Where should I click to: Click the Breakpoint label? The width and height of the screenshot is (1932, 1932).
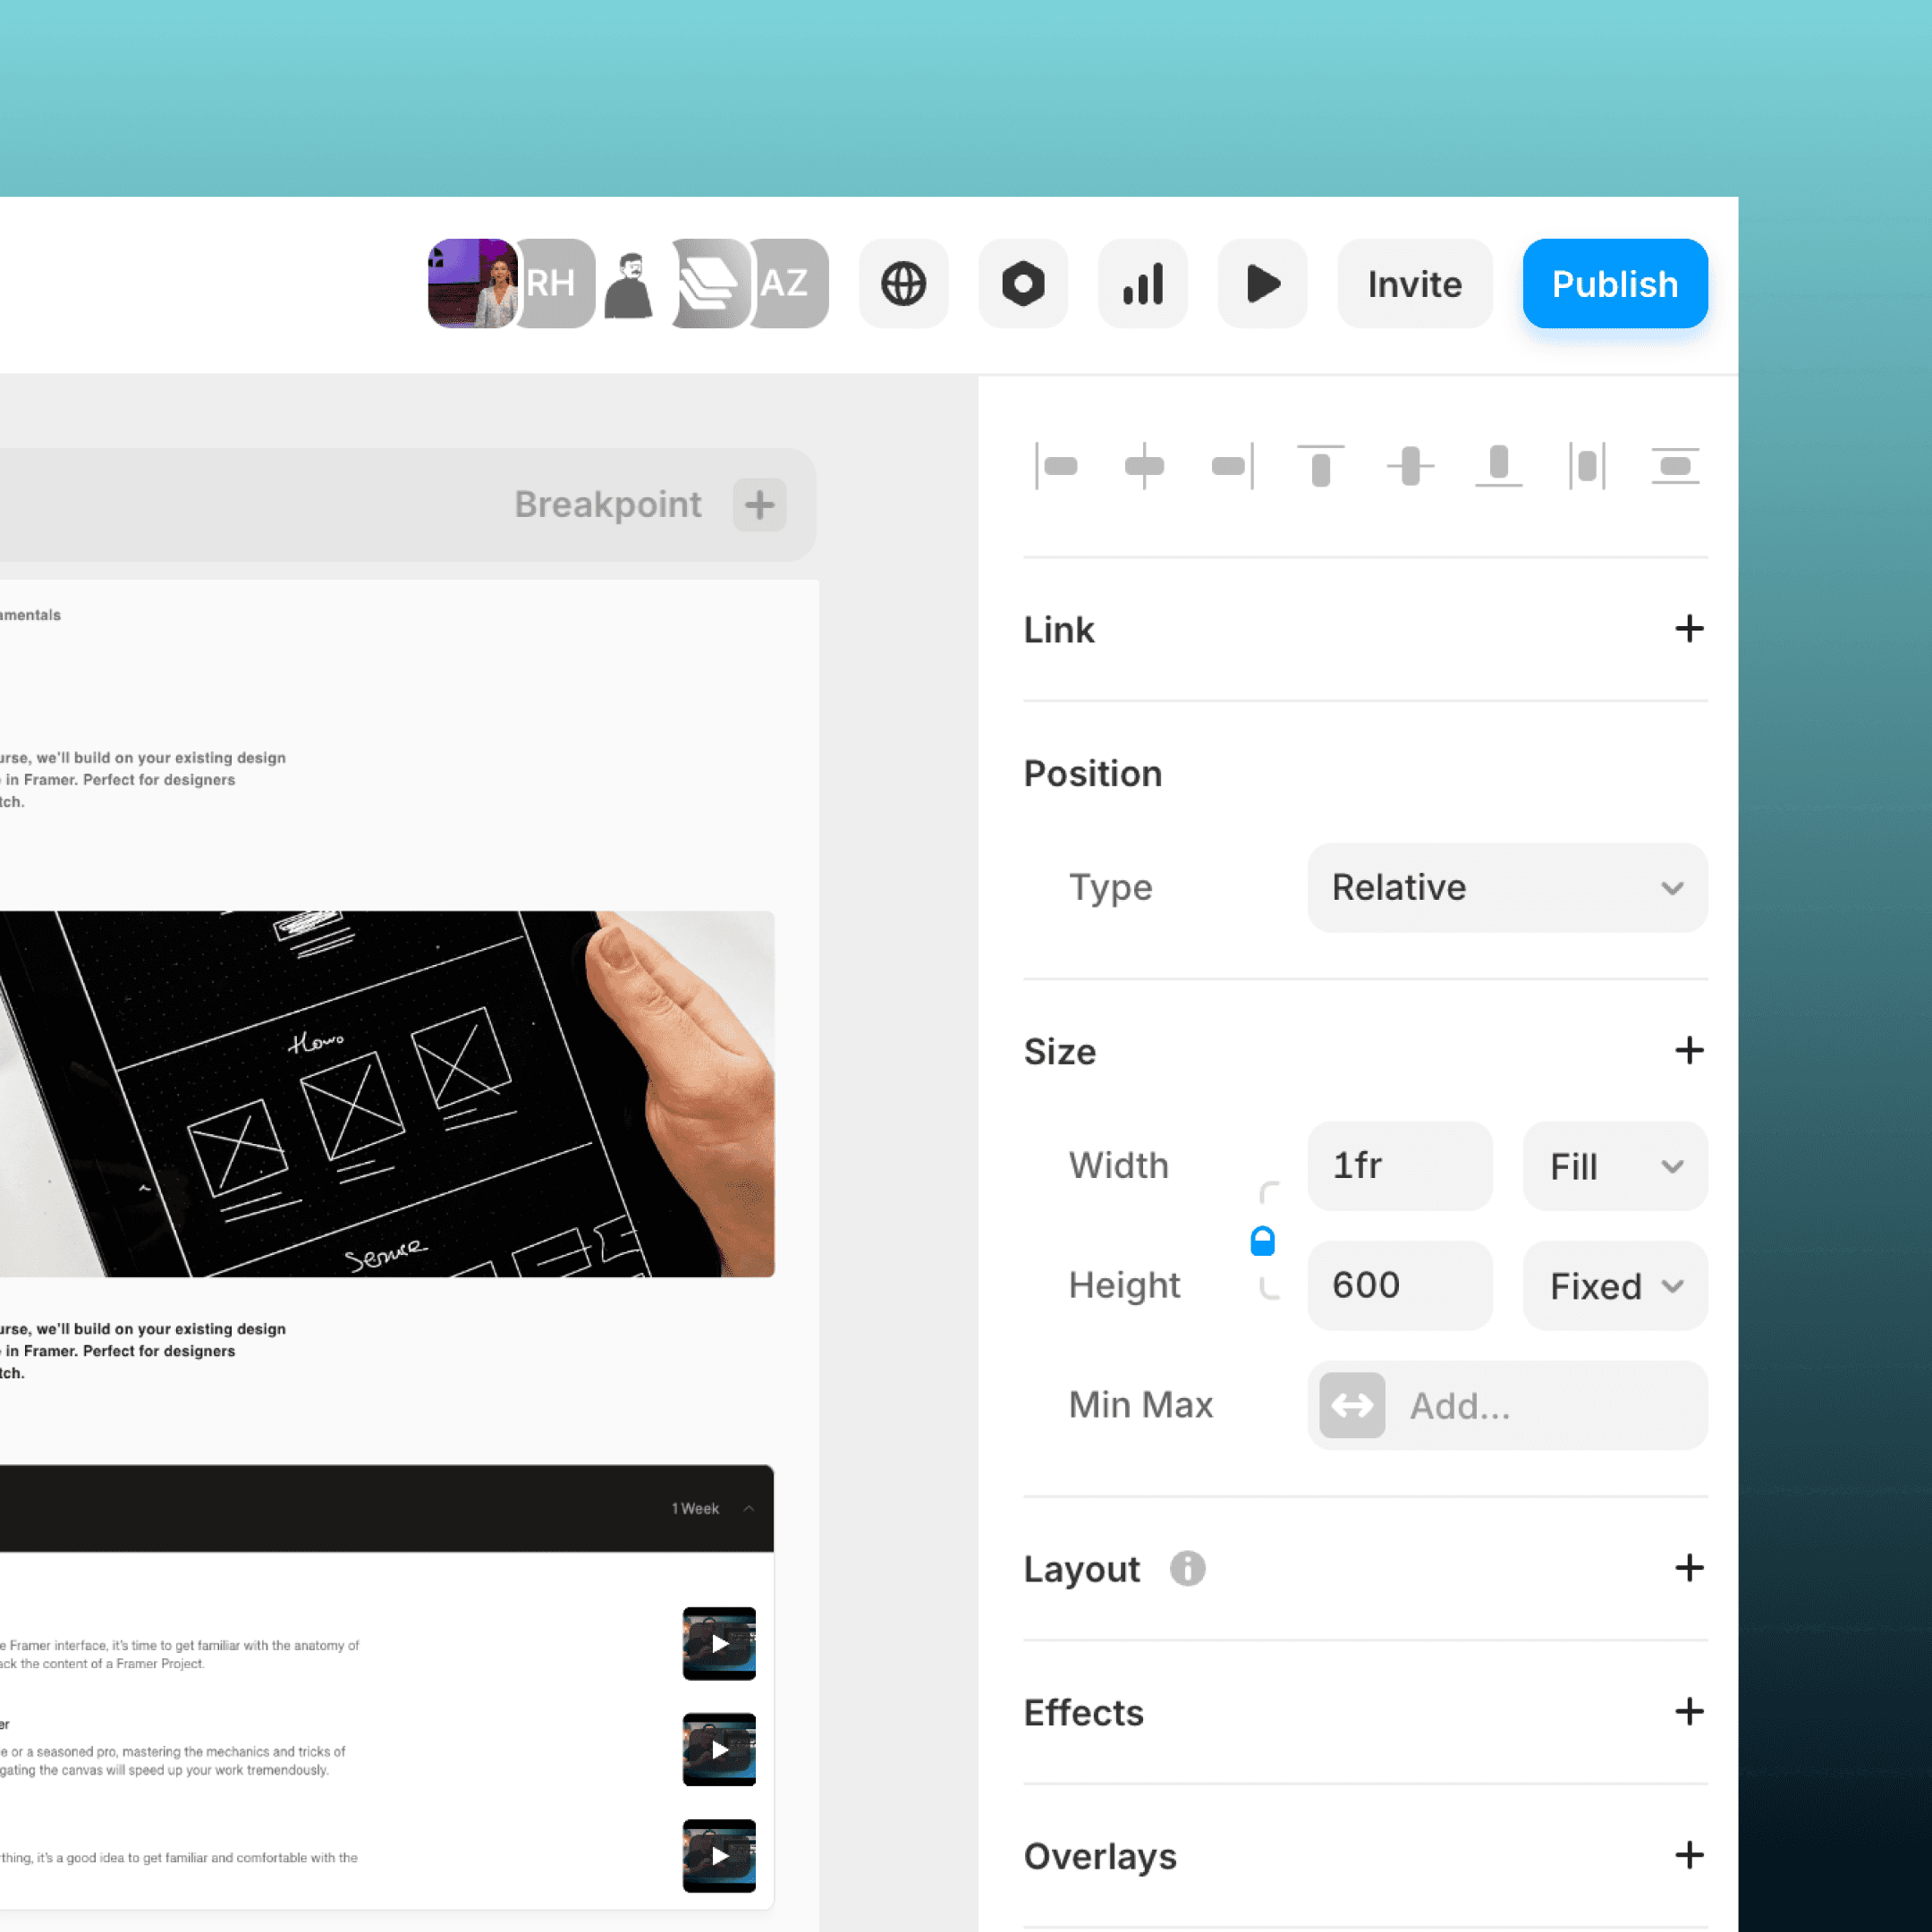tap(607, 504)
